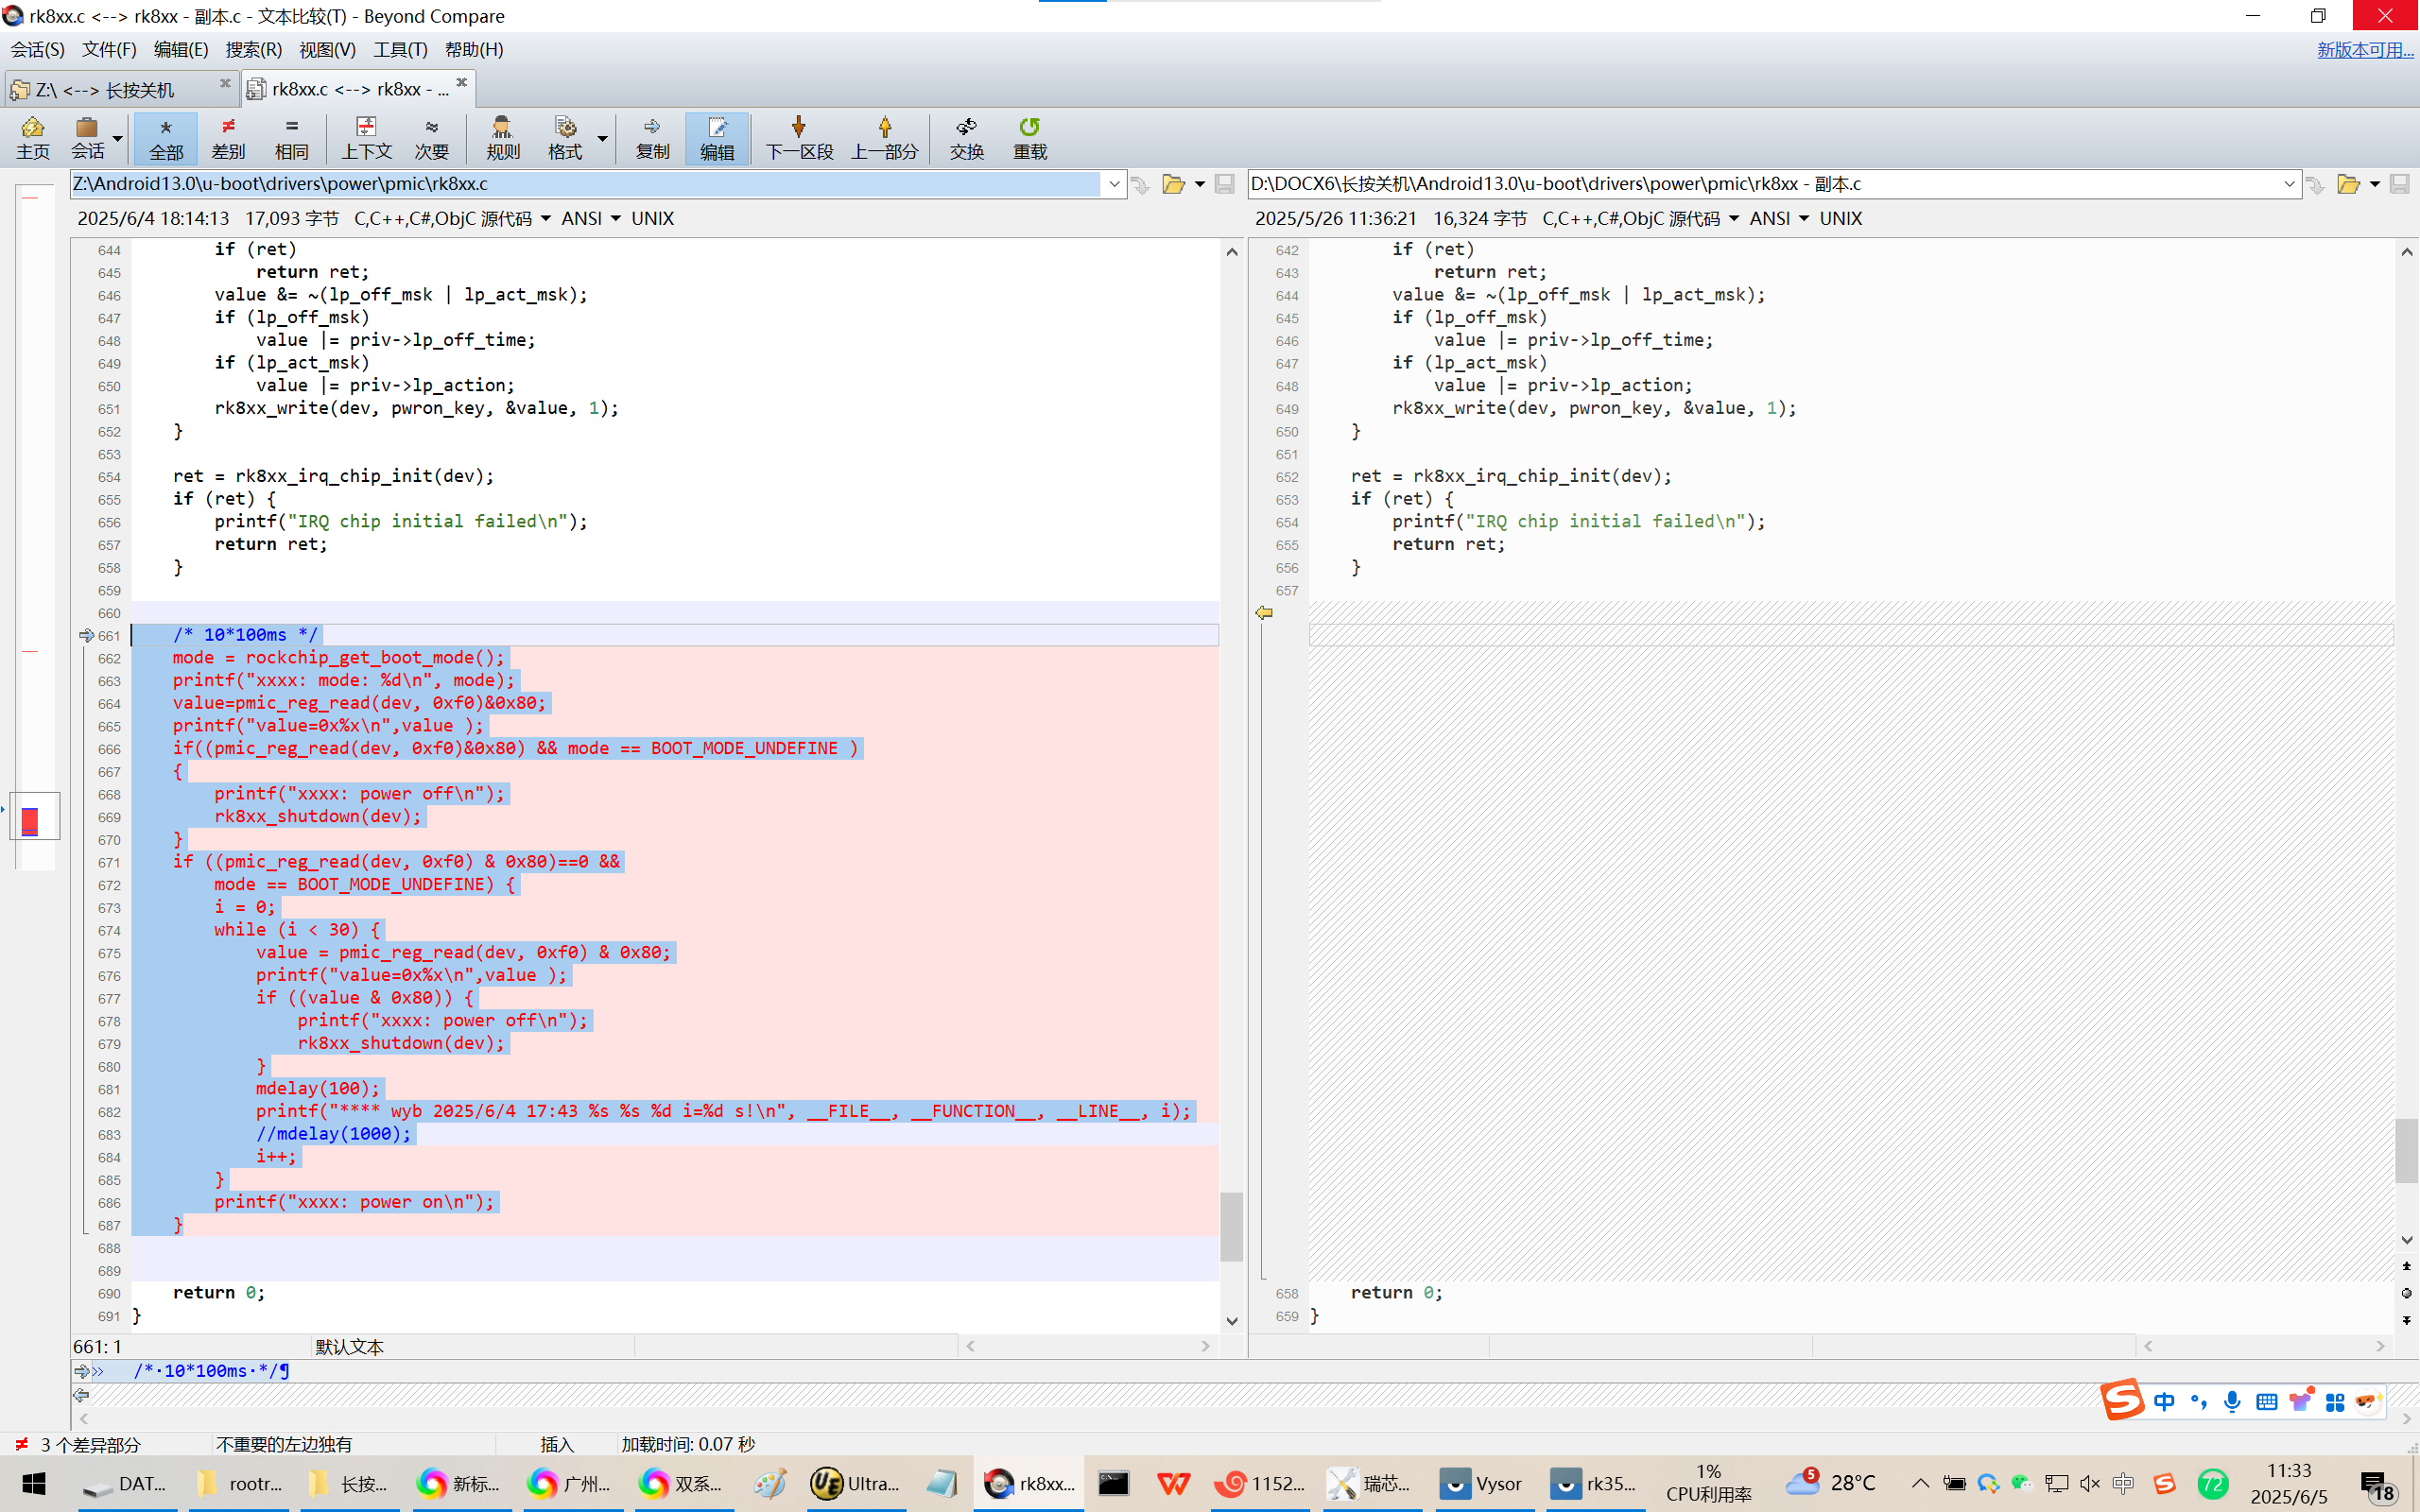This screenshot has width=2420, height=1512.
Task: Click the Copy (复制) toolbar icon
Action: tap(652, 137)
